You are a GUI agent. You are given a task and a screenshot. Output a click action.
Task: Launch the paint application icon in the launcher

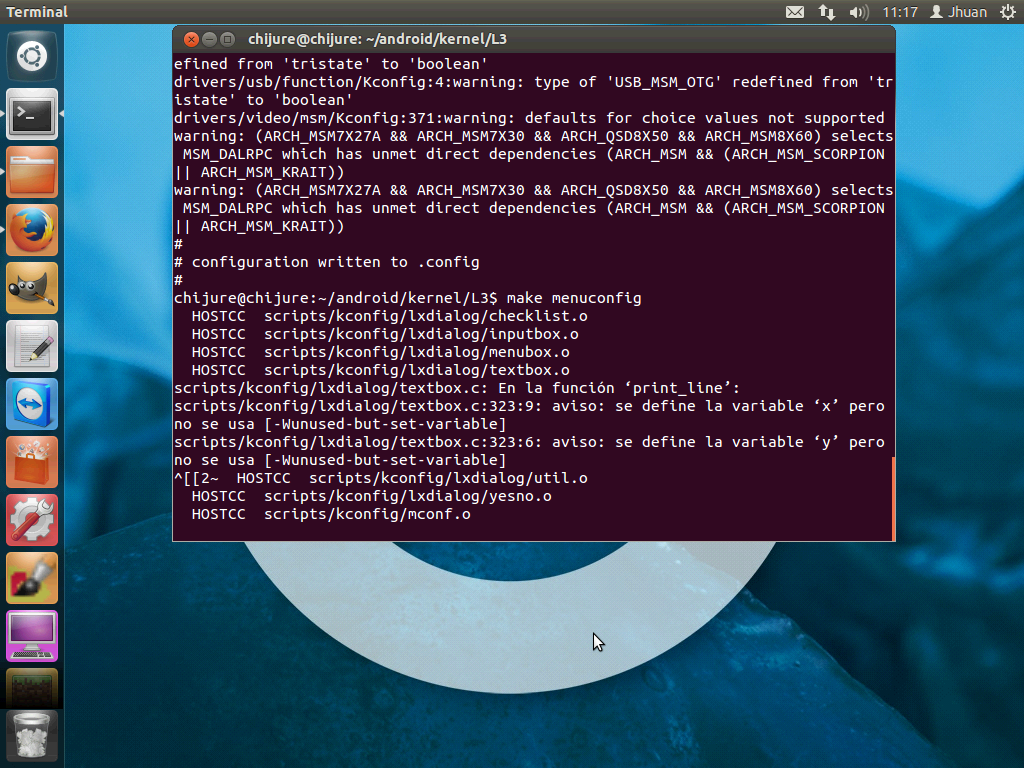coord(31,578)
